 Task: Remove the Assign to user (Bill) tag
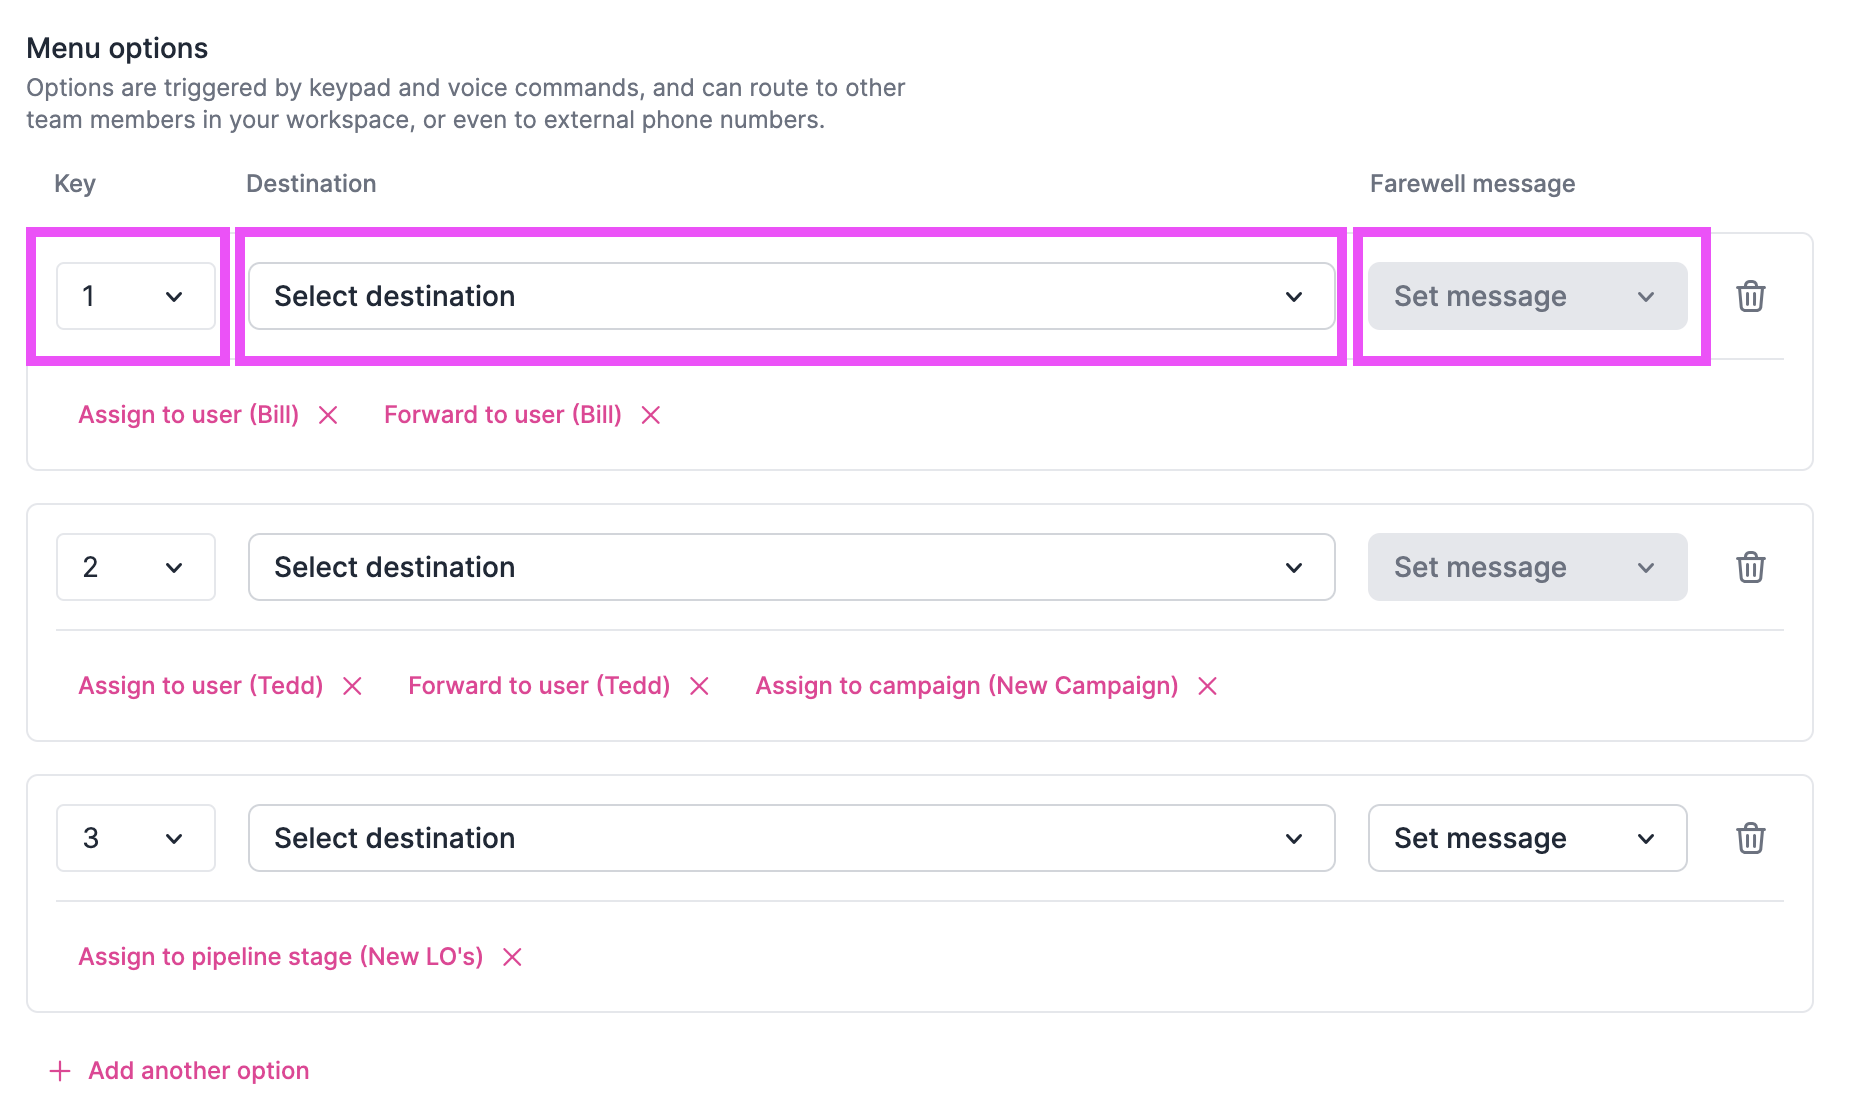point(328,414)
